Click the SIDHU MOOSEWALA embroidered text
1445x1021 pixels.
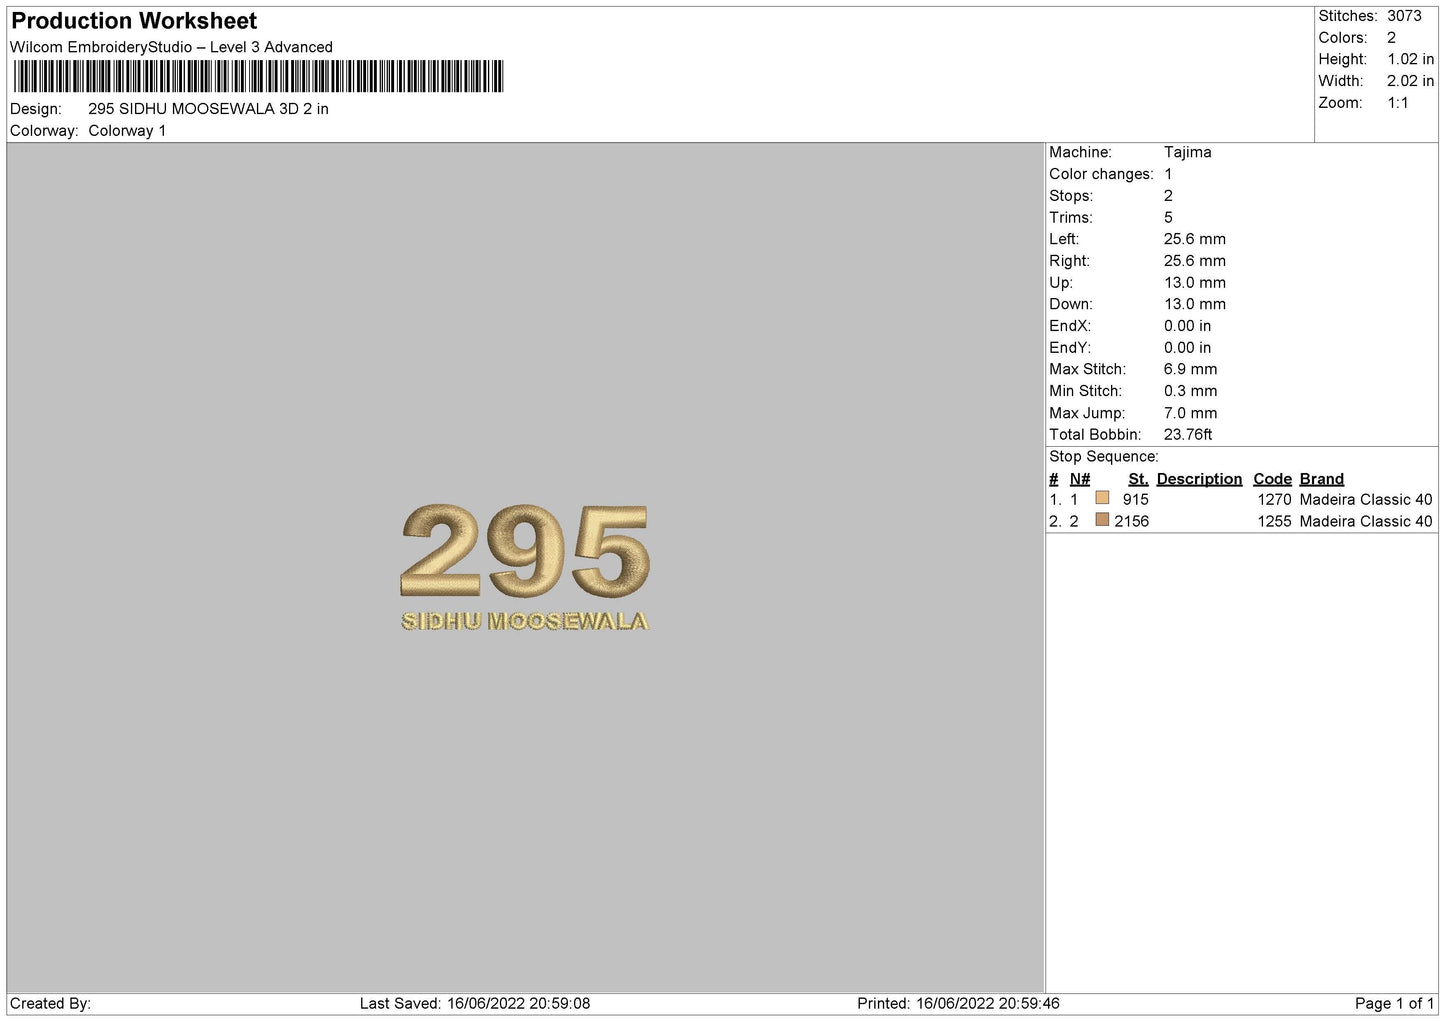click(525, 621)
